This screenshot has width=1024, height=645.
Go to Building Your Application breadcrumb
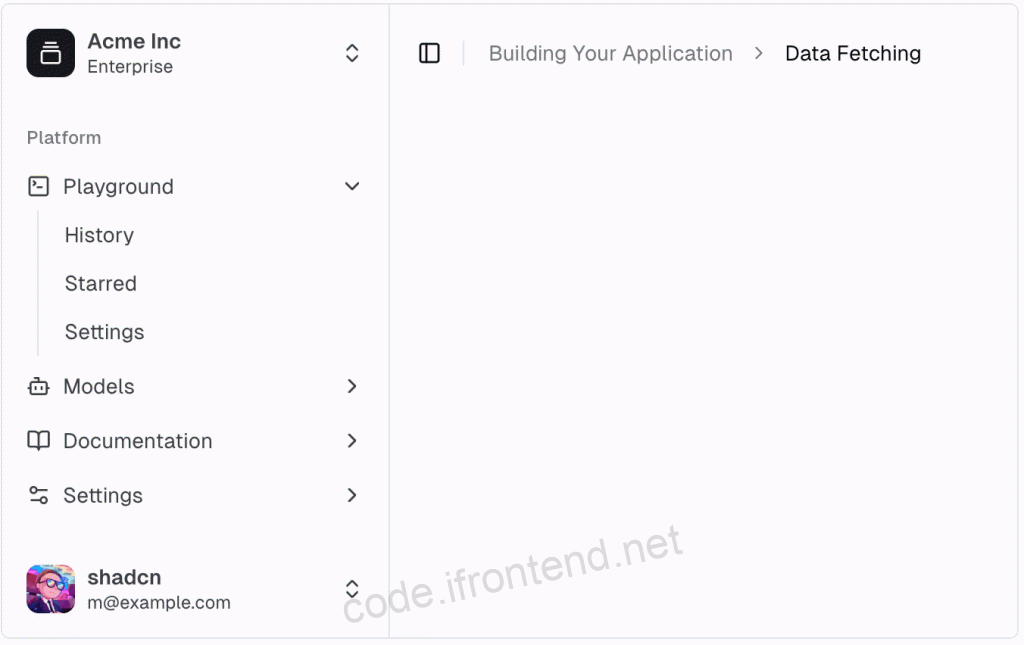click(x=611, y=54)
